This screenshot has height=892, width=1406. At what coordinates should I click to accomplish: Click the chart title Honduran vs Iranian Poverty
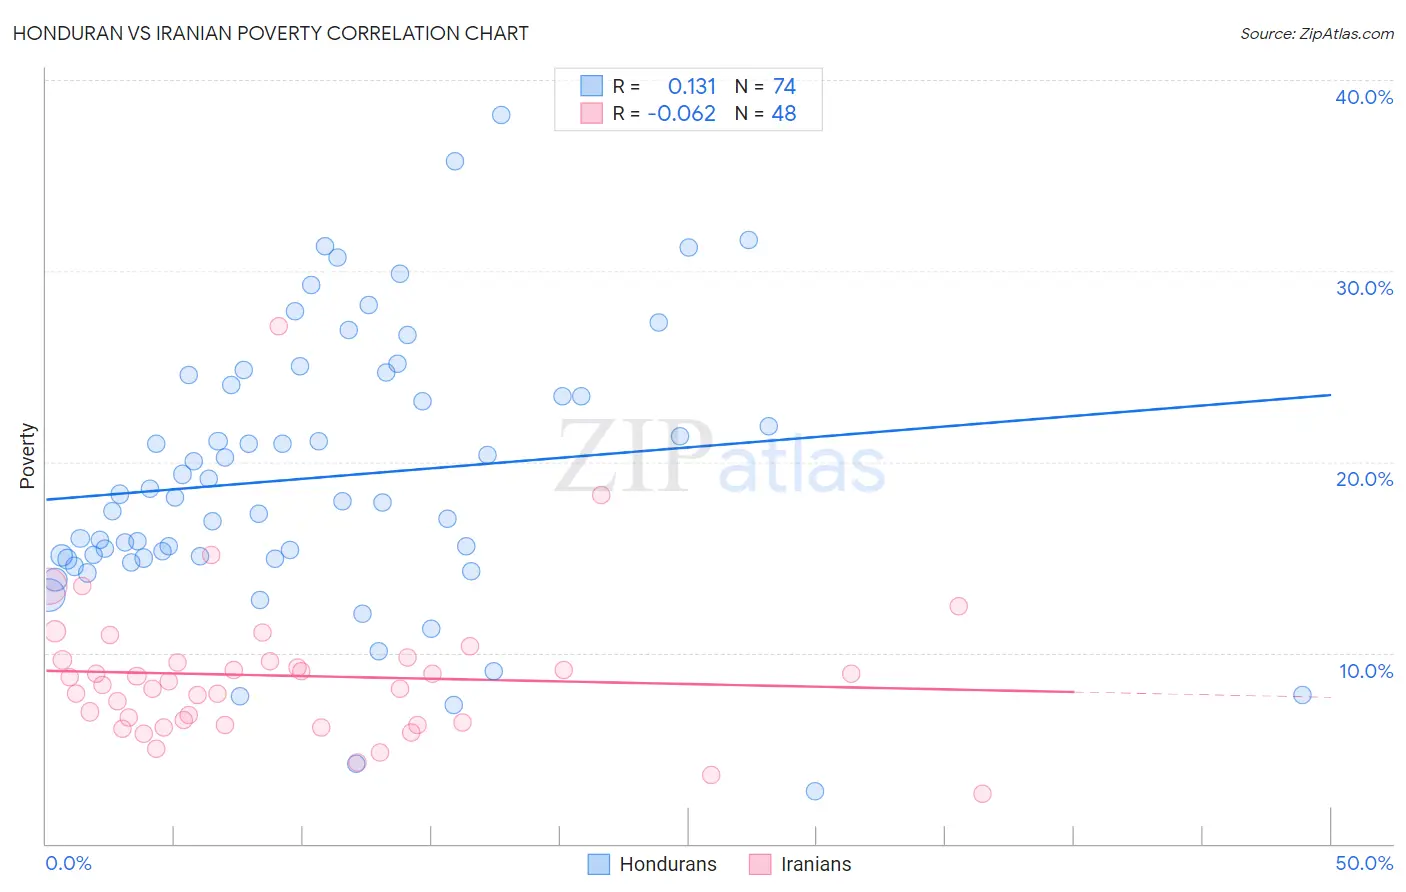click(x=270, y=33)
